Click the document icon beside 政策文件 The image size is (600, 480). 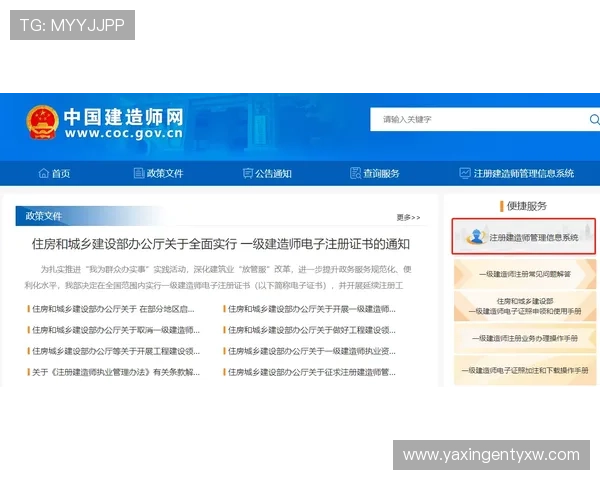pos(139,173)
